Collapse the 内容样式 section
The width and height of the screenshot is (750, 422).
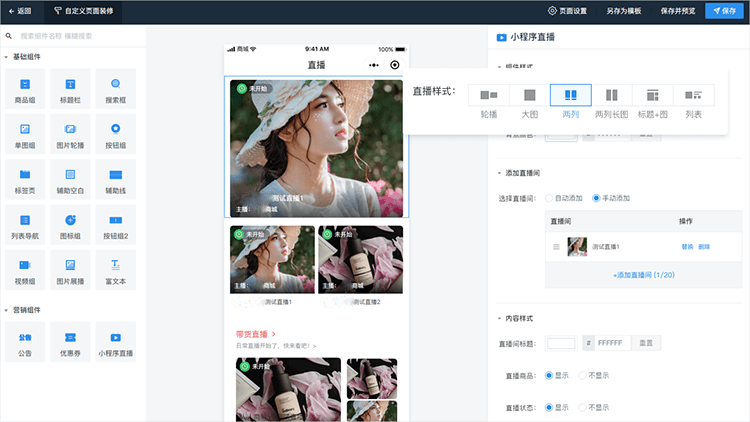tap(500, 318)
